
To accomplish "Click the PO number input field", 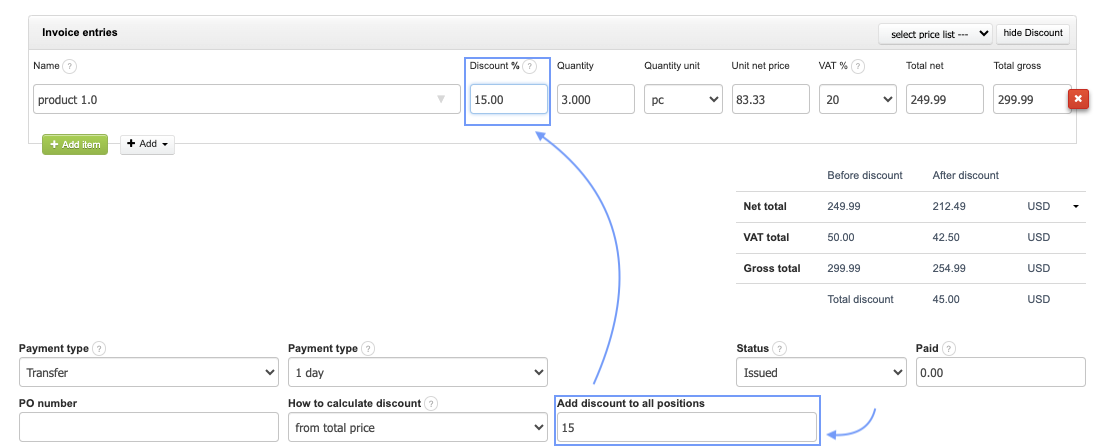I will 148,428.
